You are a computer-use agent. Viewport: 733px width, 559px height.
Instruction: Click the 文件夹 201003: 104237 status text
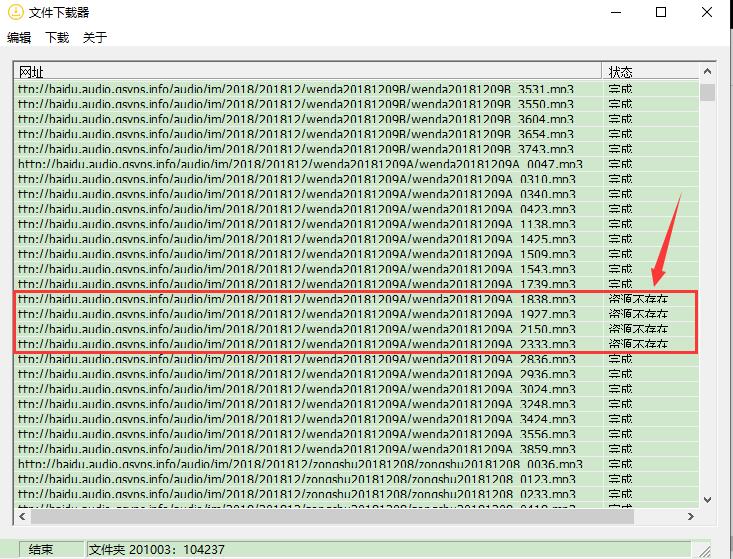(157, 550)
